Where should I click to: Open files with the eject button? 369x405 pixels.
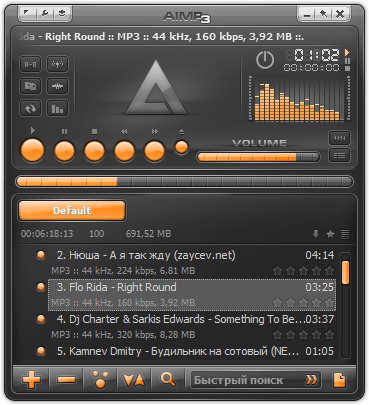(x=182, y=147)
